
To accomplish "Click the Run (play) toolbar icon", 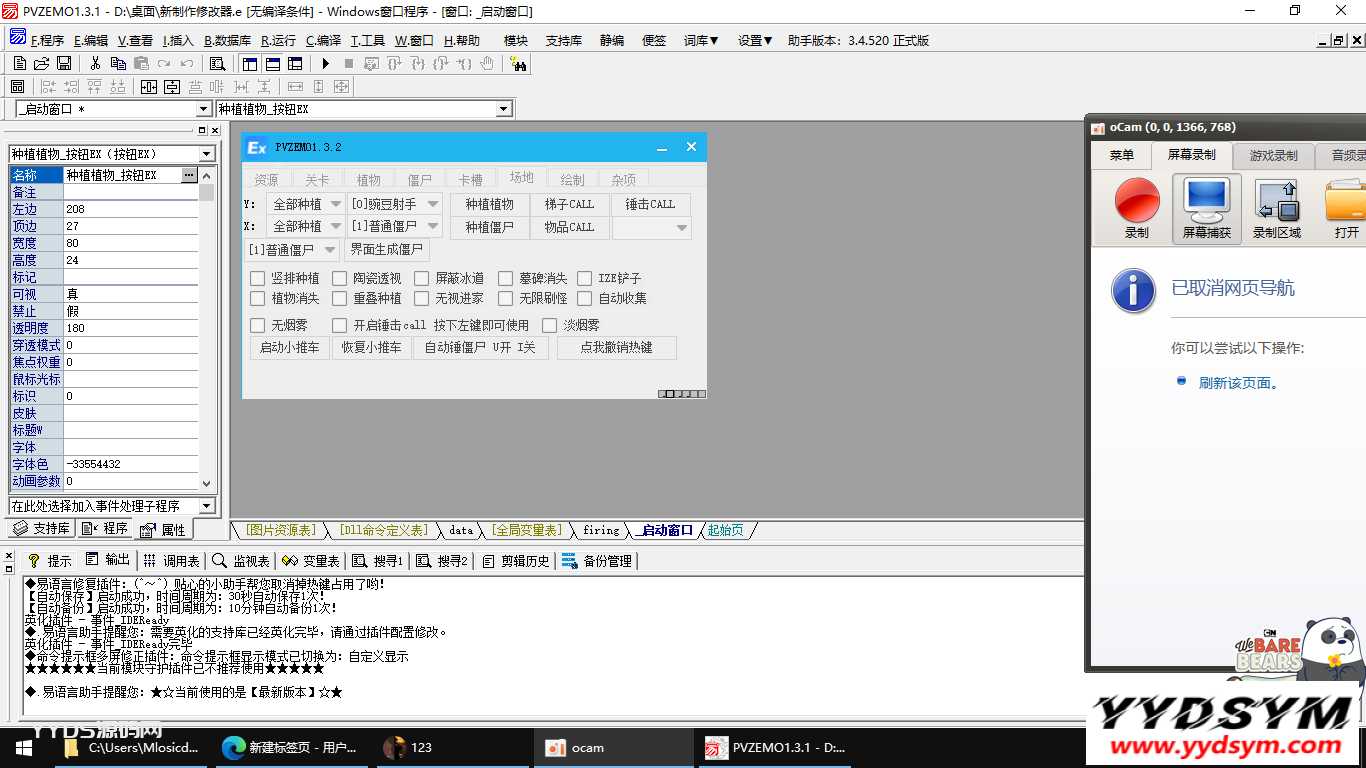I will [x=326, y=64].
